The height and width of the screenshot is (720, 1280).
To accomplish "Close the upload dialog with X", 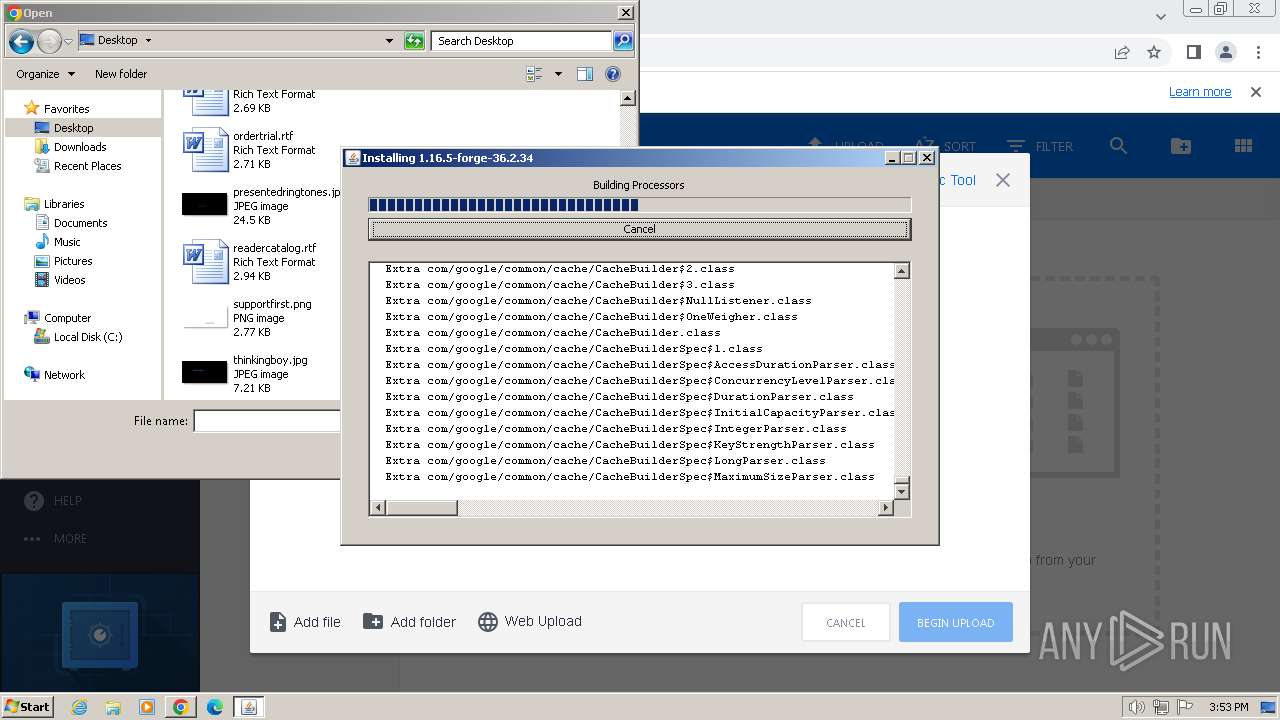I will [1003, 180].
